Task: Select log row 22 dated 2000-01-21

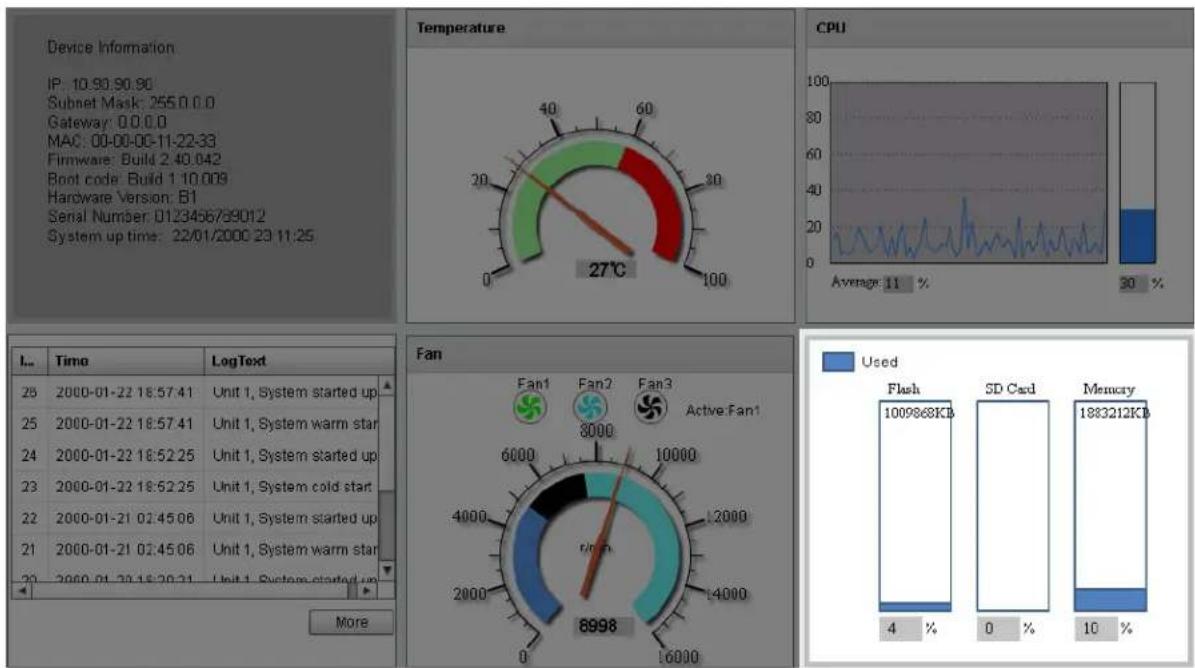Action: [195, 518]
